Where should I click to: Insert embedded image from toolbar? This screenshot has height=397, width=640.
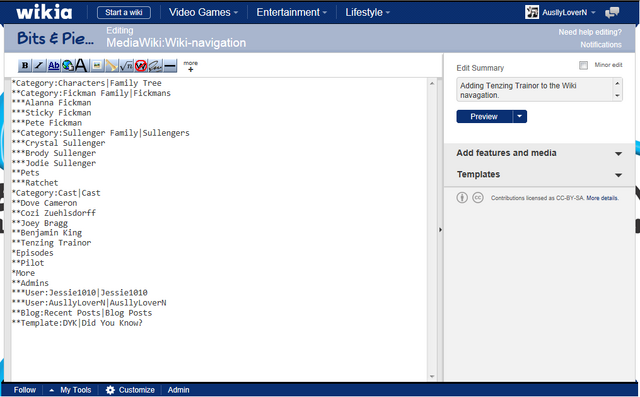(x=97, y=65)
